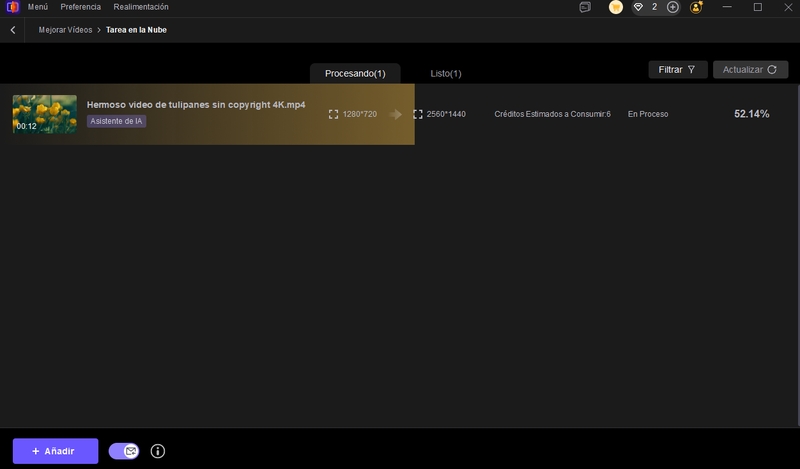Open the user account profile icon
This screenshot has width=800, height=469.
point(696,7)
